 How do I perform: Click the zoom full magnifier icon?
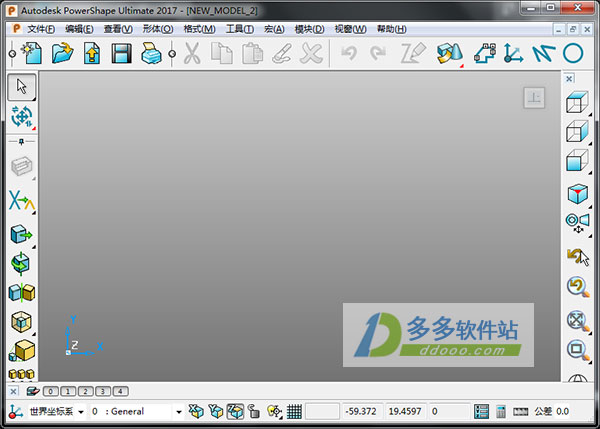click(578, 321)
